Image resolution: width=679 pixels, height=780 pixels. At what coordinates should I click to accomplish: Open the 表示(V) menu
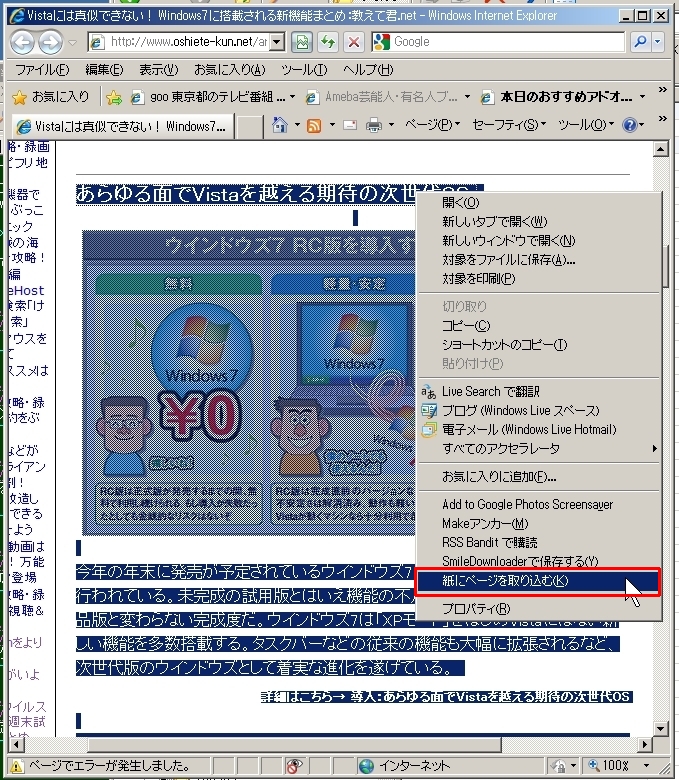pos(158,70)
